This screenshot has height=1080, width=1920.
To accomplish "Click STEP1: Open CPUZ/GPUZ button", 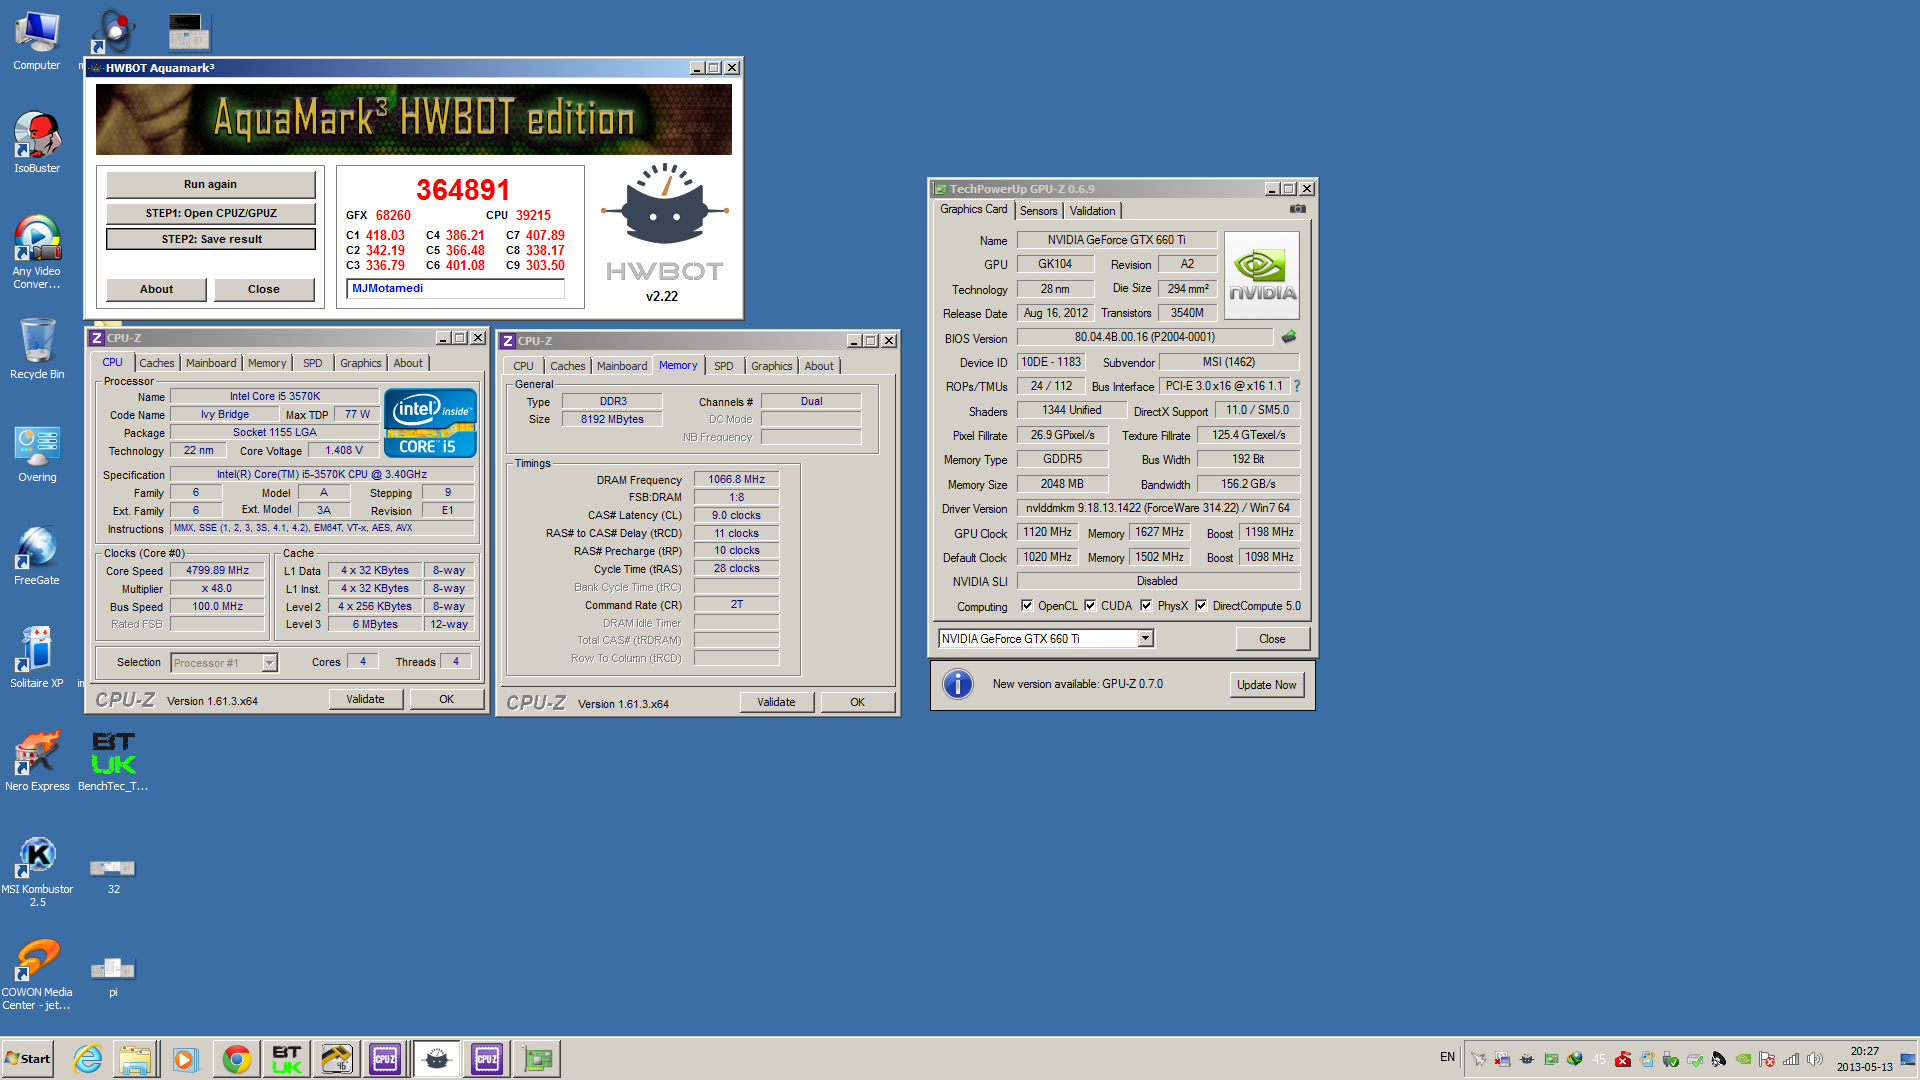I will tap(211, 213).
